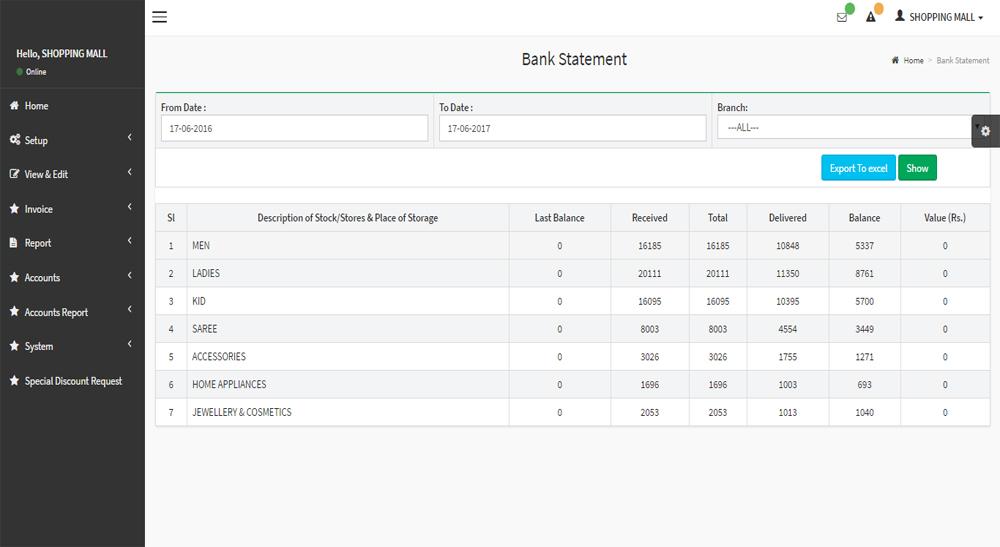Select the JEWELLERY & COSMETICS row description
Screen dimensions: 1000x547
[x=242, y=412]
